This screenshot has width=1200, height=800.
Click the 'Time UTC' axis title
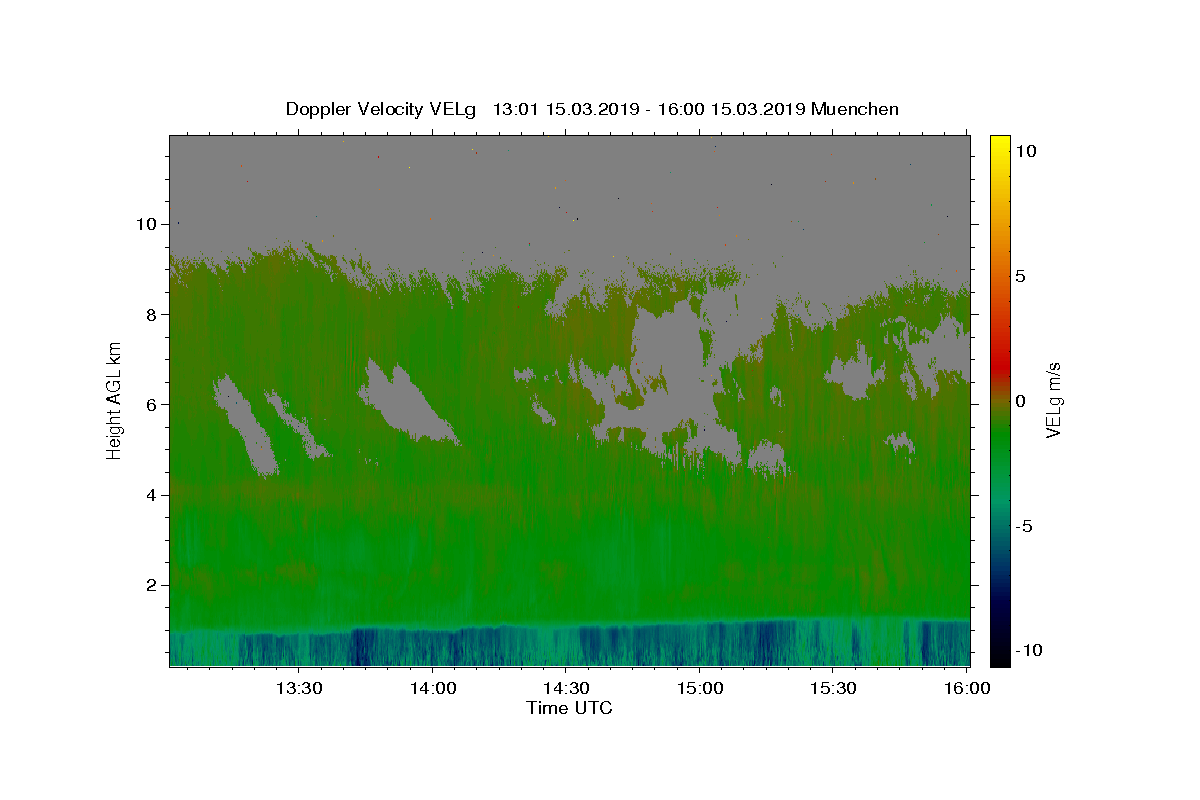[569, 708]
